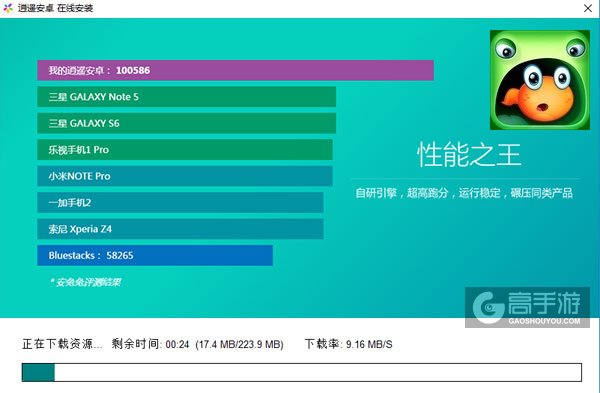Click the 三星 GALAXY S6 bar
Image resolution: width=600 pixels, height=393 pixels.
pos(186,123)
